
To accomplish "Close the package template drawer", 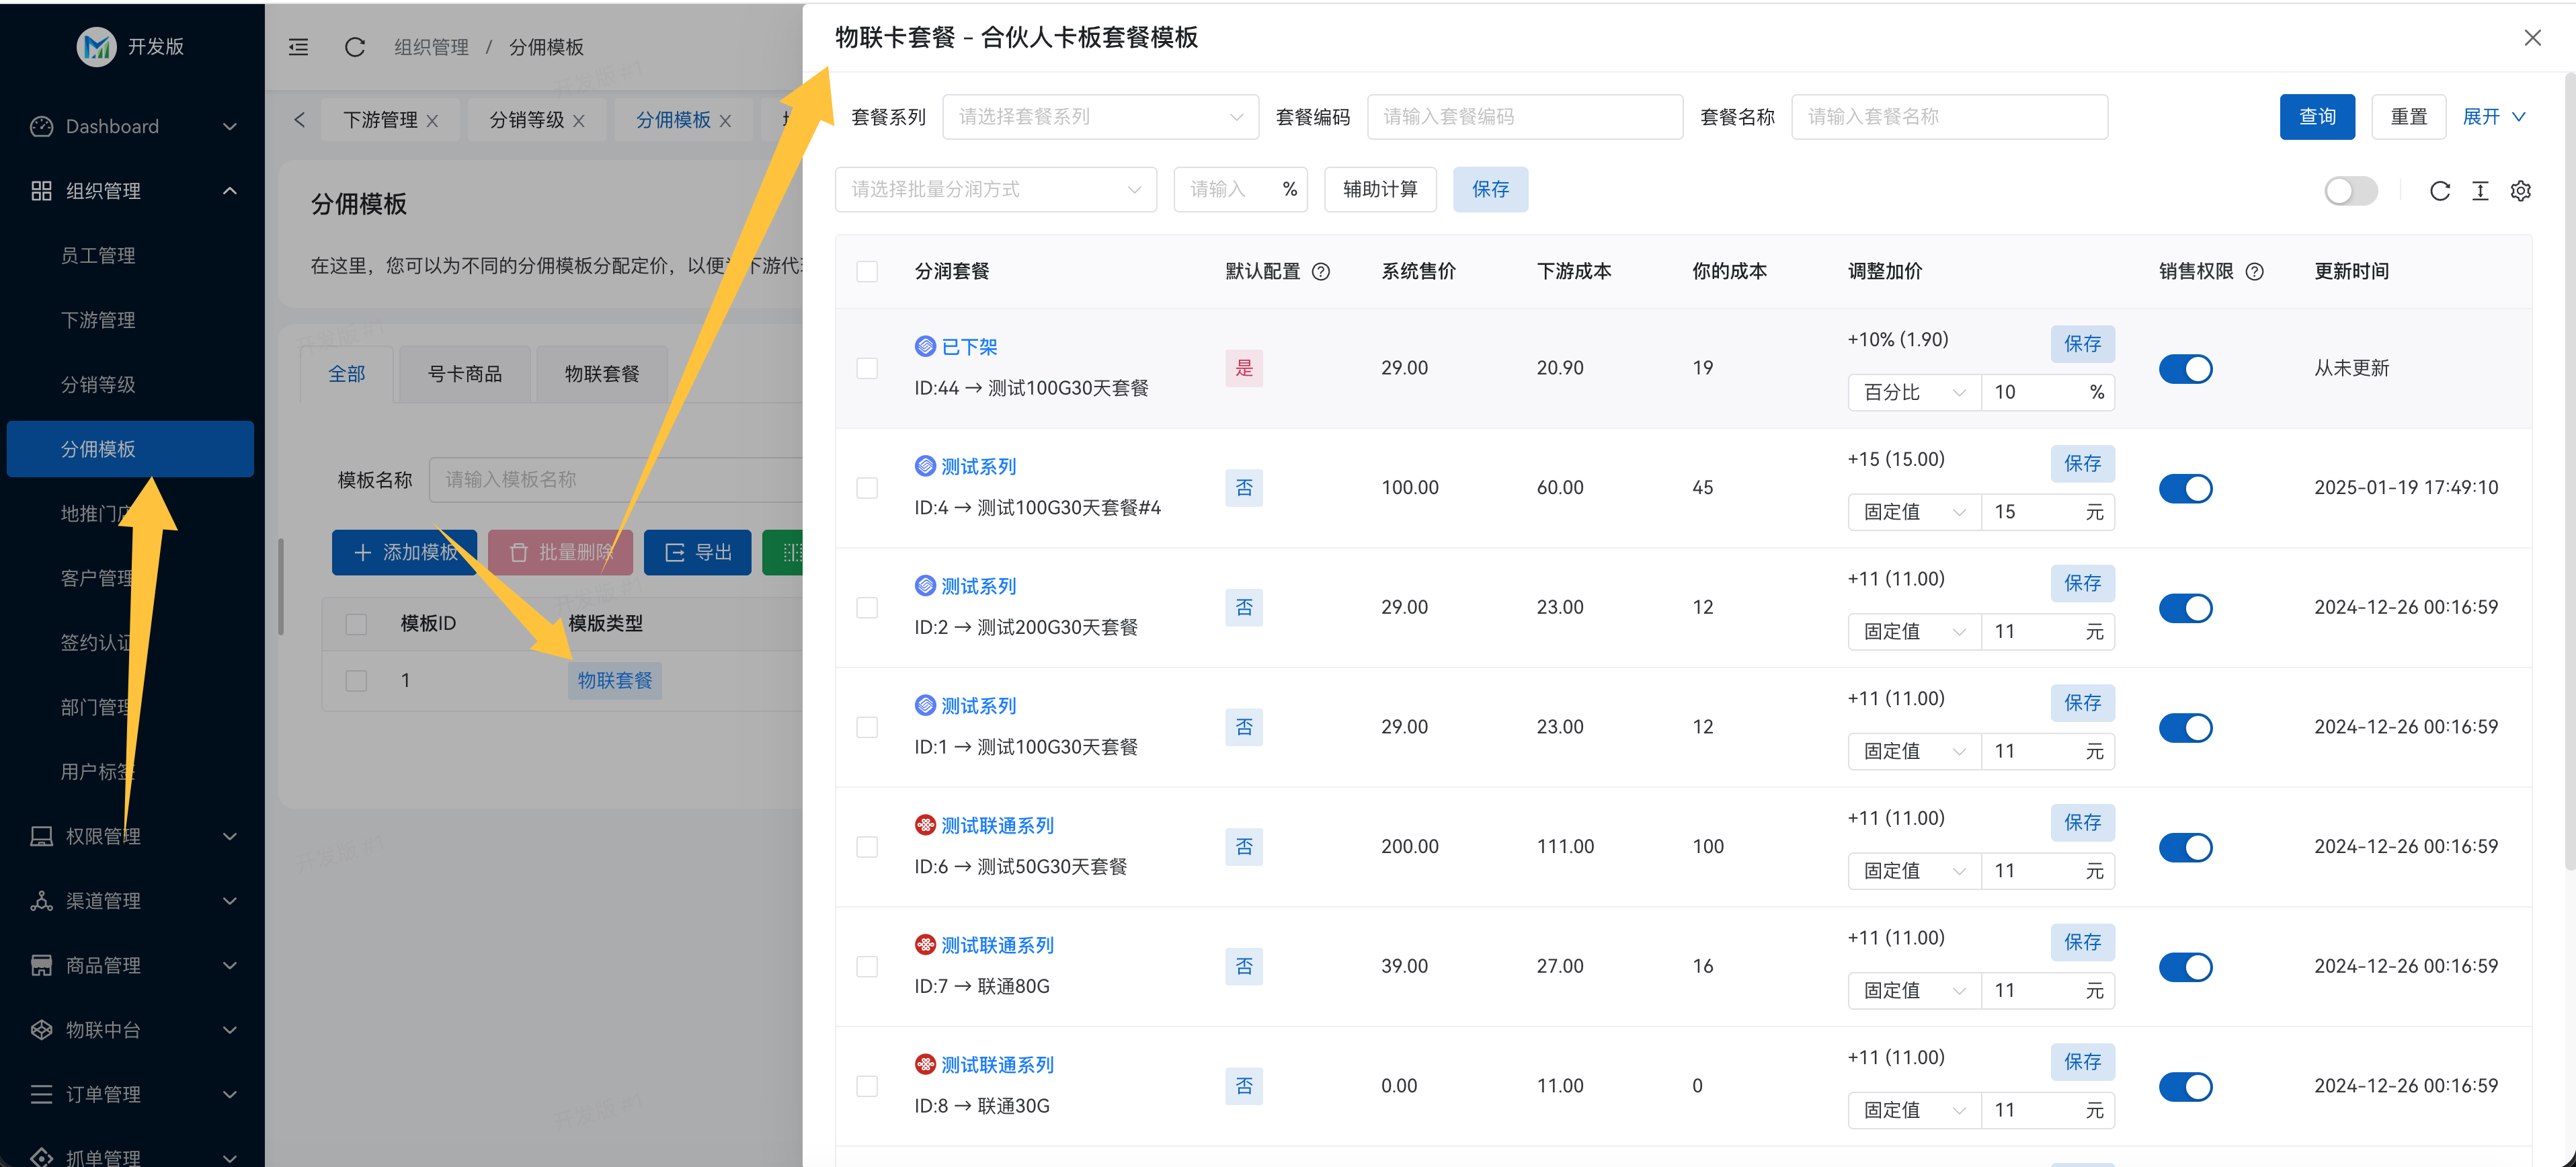I will click(2532, 38).
